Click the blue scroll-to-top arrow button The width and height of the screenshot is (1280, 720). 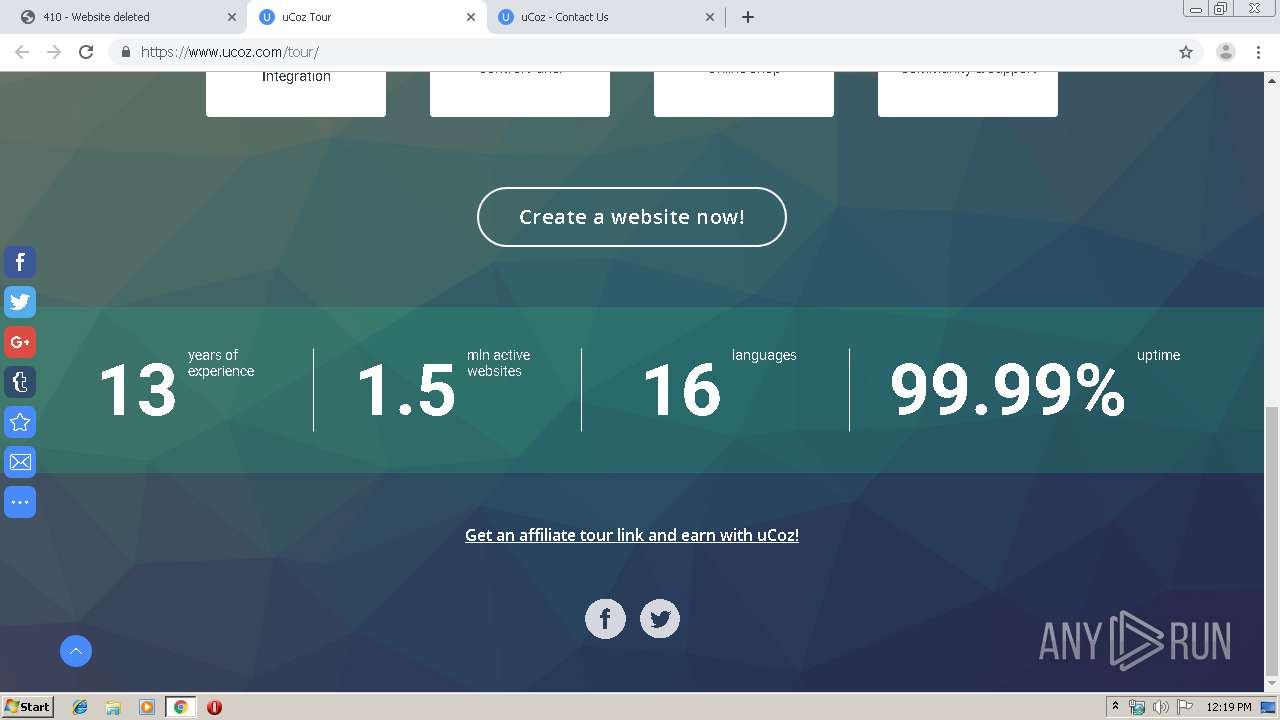[76, 651]
